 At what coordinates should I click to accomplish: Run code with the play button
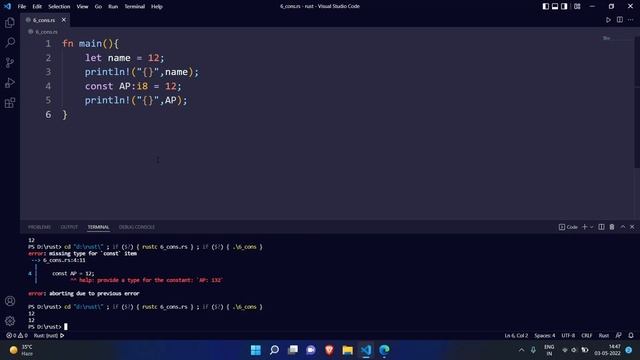[x=608, y=20]
